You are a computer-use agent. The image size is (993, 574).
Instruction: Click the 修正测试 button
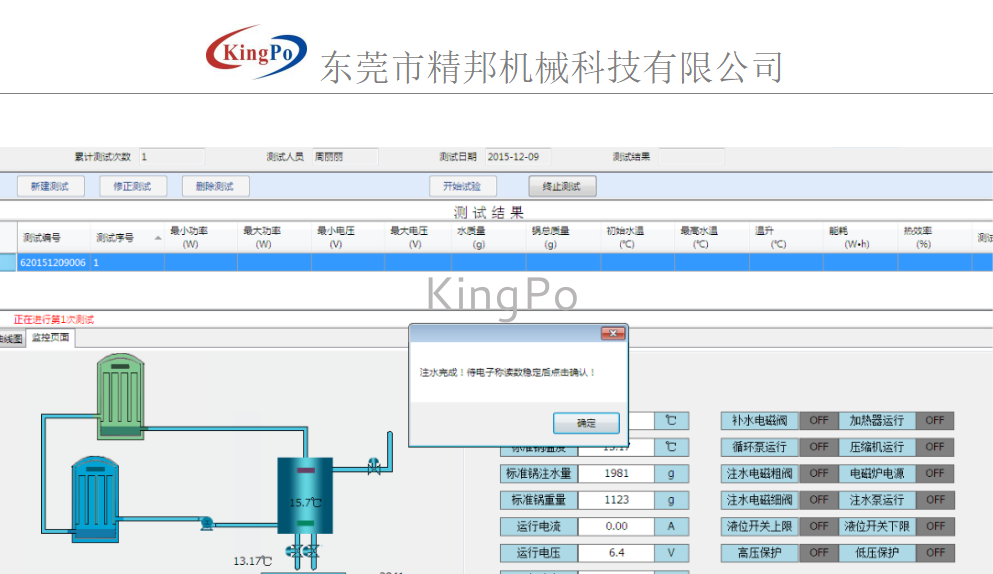point(132,186)
